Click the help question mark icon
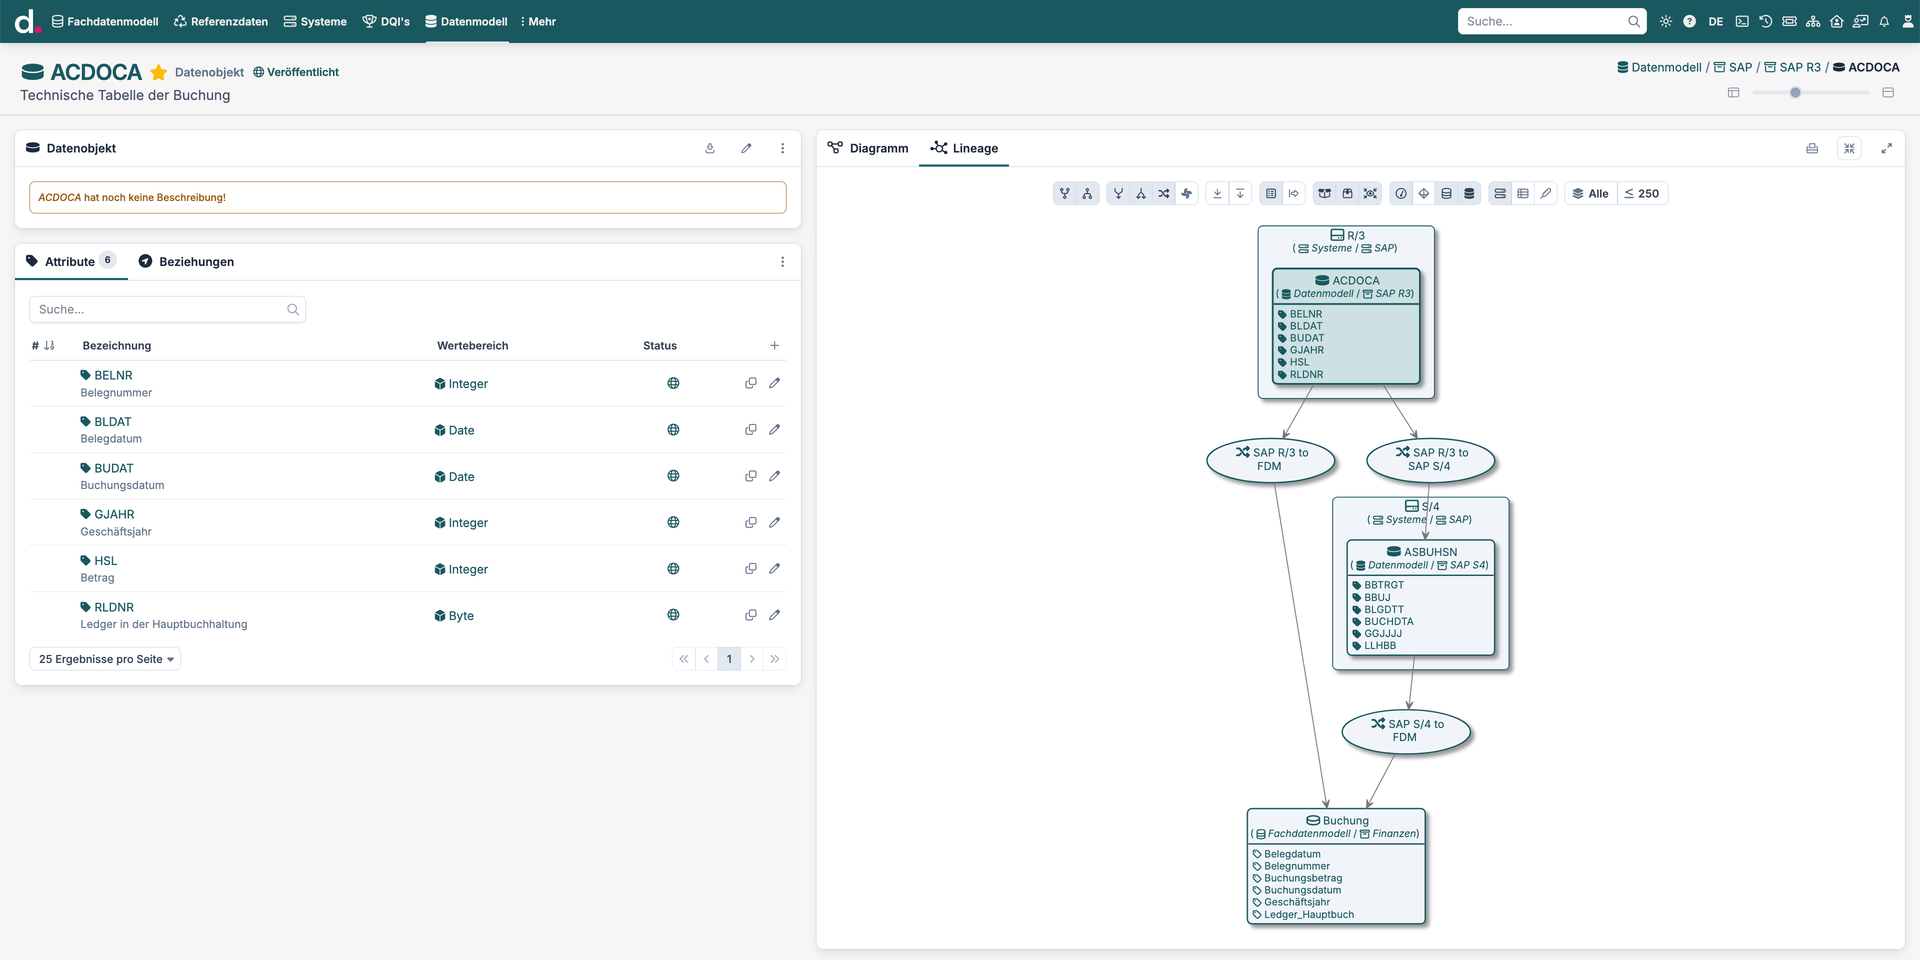Image resolution: width=1920 pixels, height=960 pixels. coord(1690,21)
